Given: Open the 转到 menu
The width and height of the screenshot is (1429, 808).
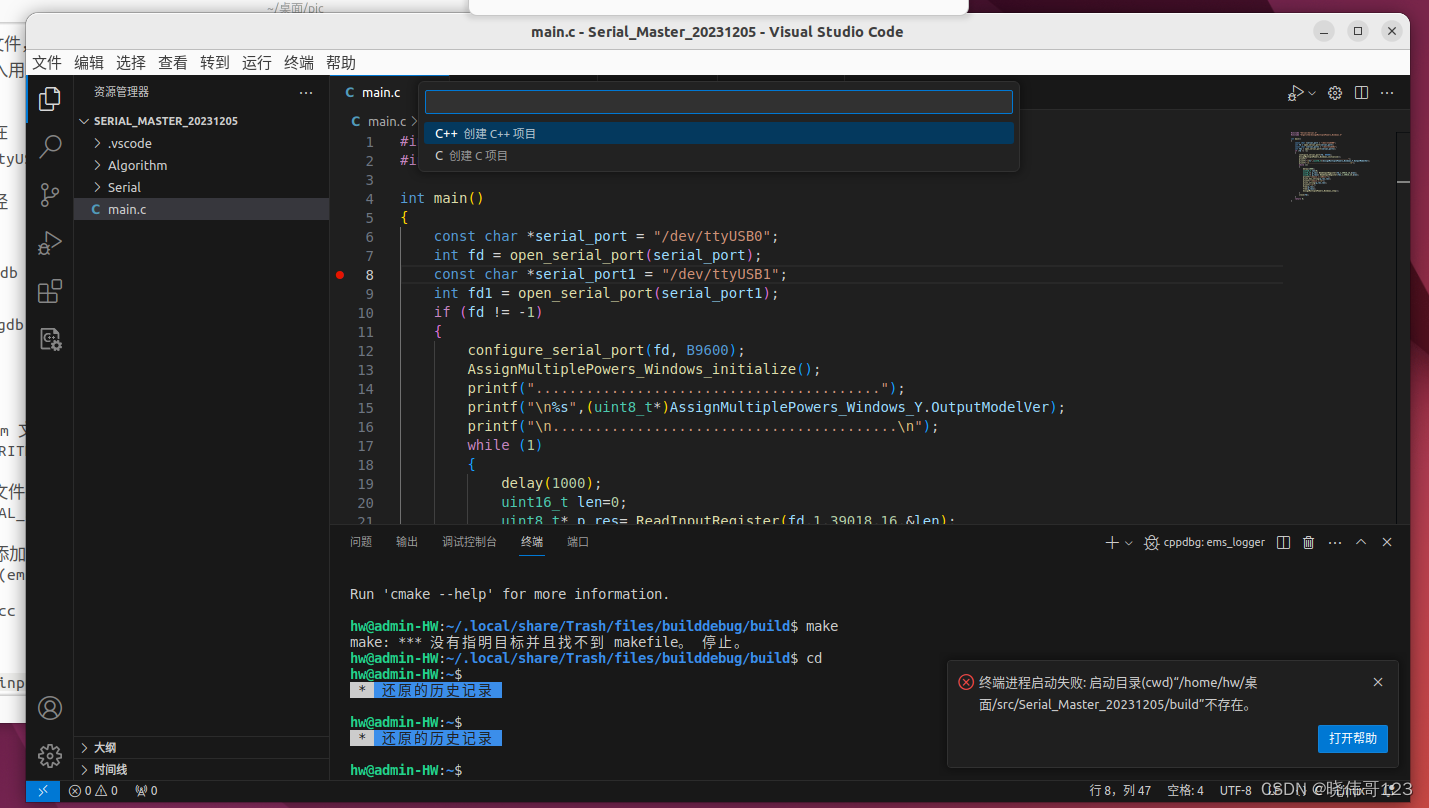Looking at the screenshot, I should 215,63.
